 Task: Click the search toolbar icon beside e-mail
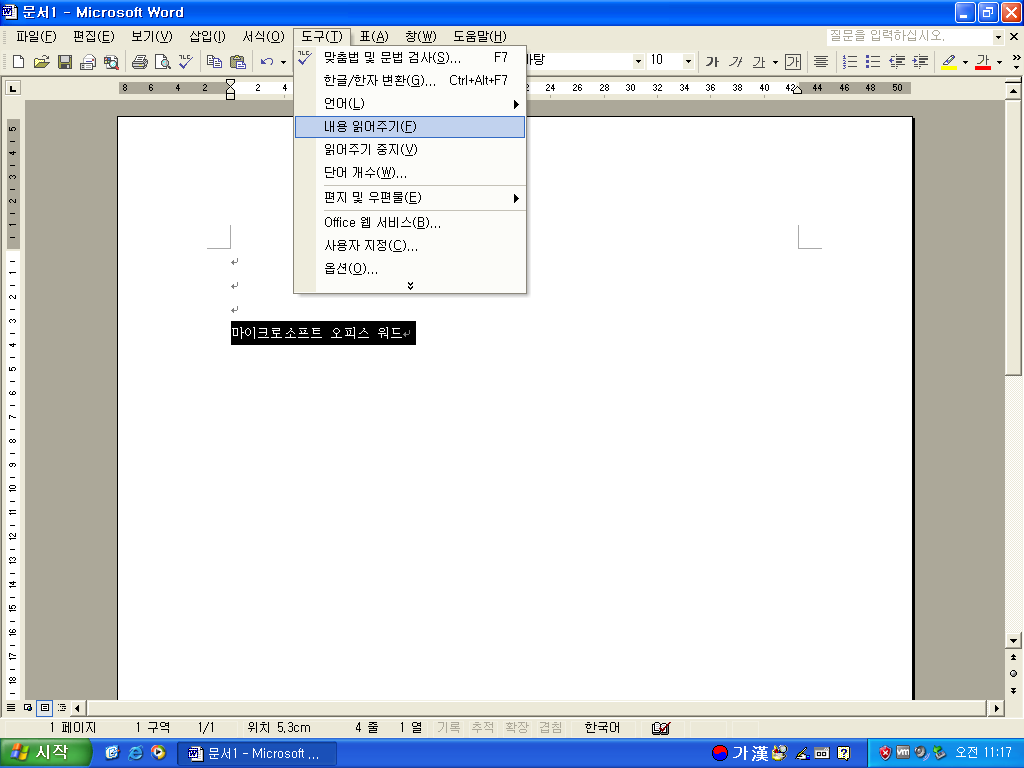pyautogui.click(x=111, y=62)
